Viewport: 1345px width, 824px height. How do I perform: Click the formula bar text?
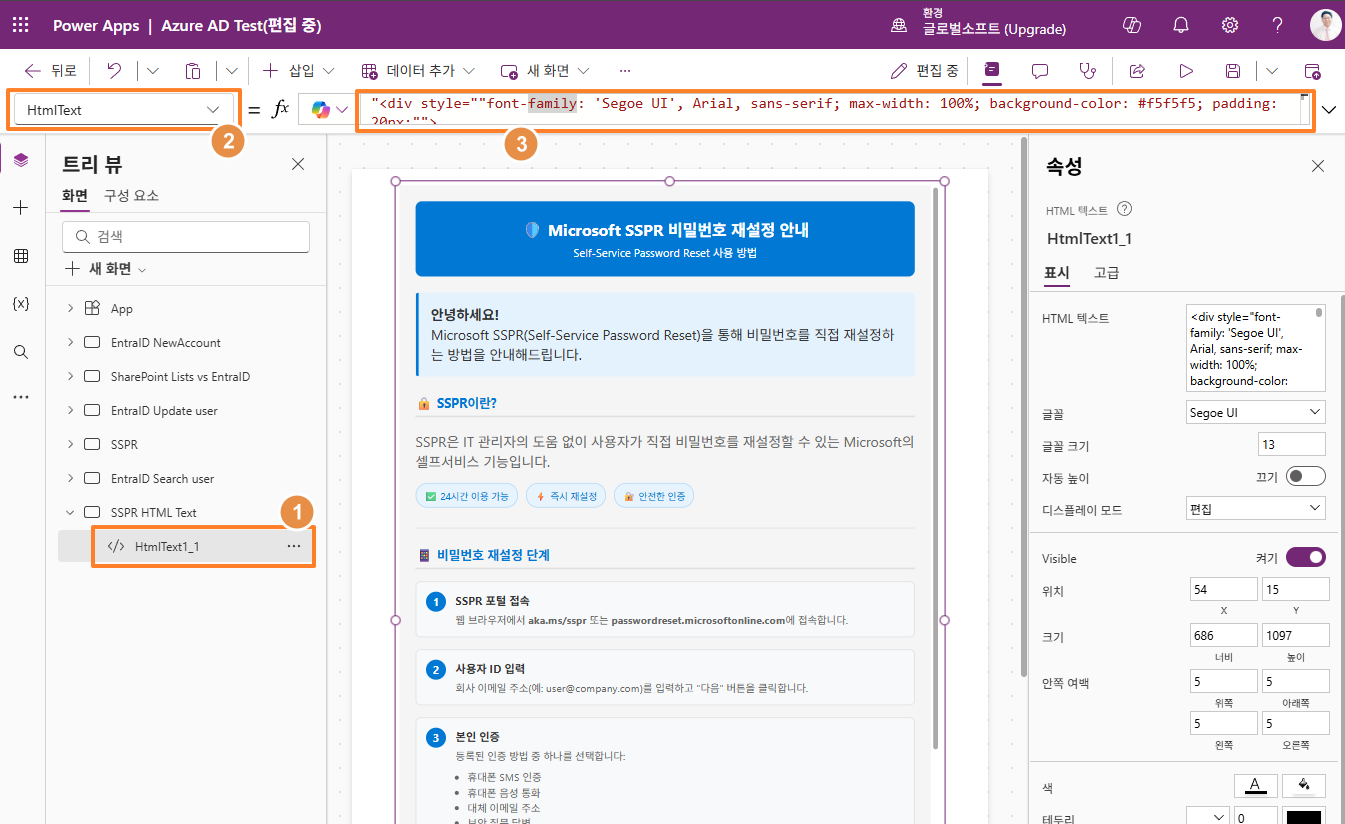coord(834,110)
